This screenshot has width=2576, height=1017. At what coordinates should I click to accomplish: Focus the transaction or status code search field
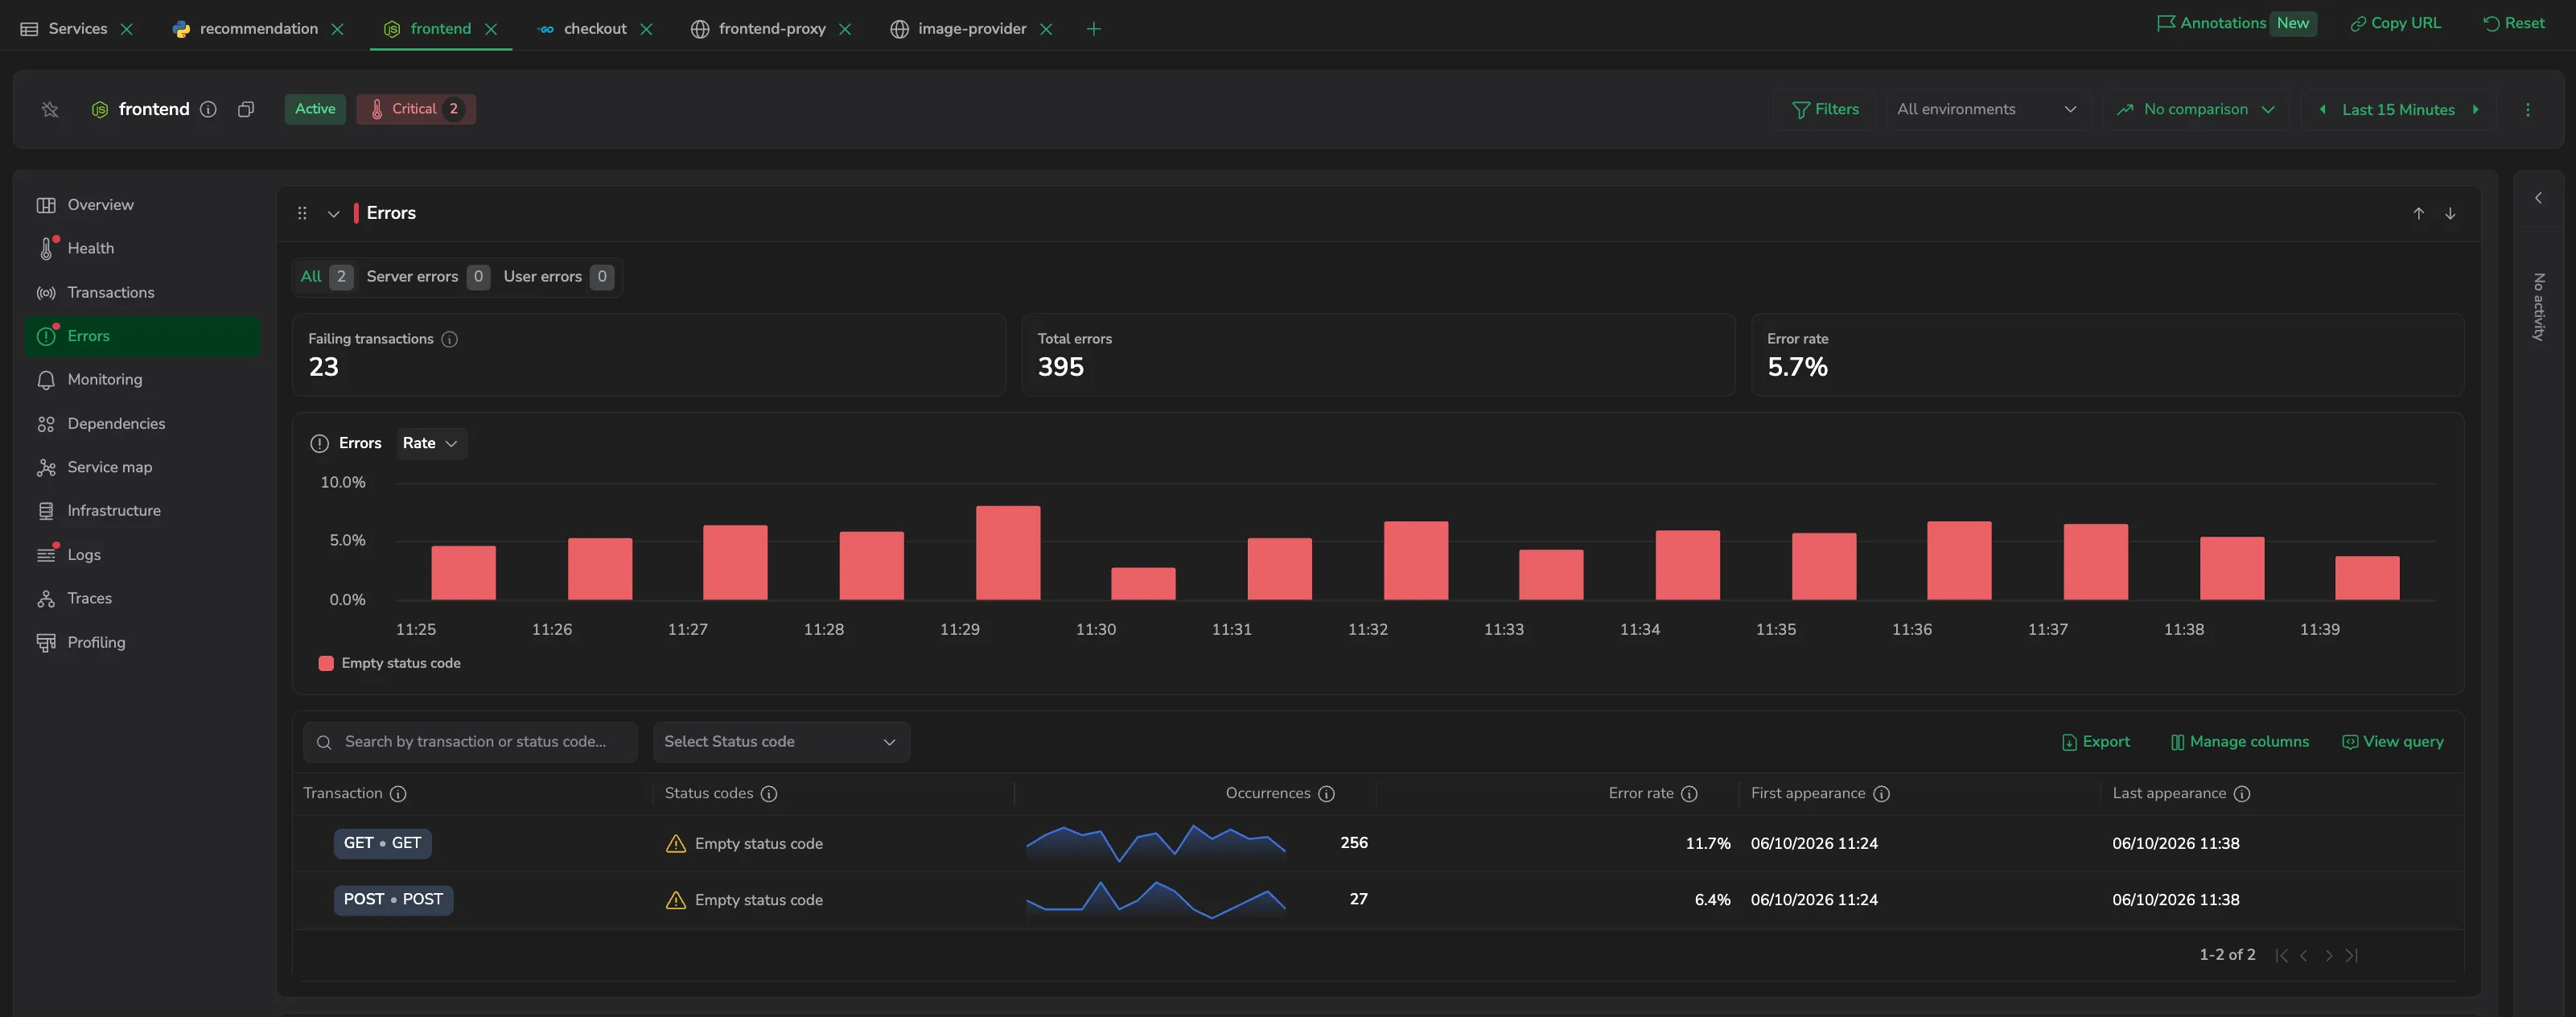[470, 742]
